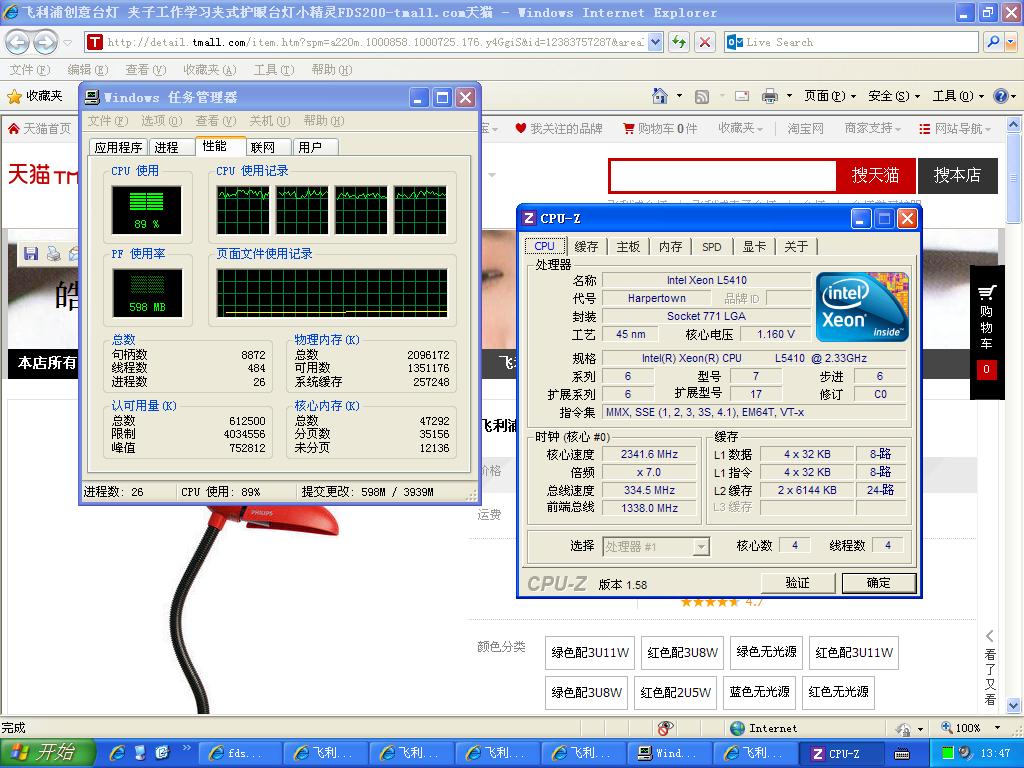Click the RSS feeds icon

[701, 97]
